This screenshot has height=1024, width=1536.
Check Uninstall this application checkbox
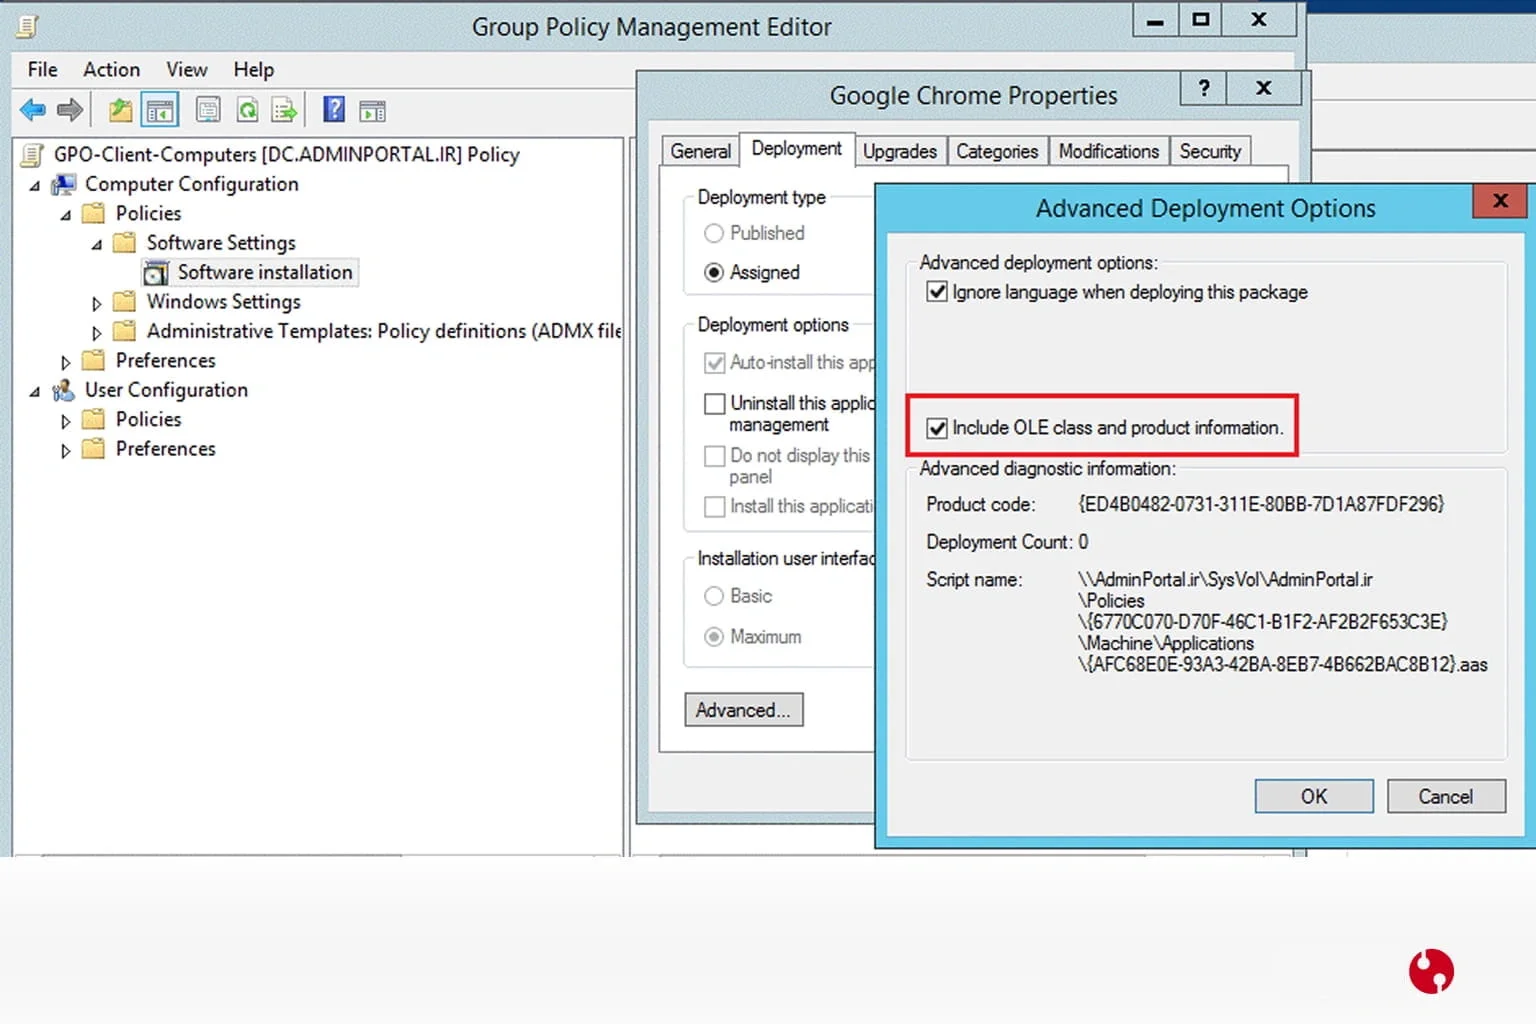pos(715,404)
